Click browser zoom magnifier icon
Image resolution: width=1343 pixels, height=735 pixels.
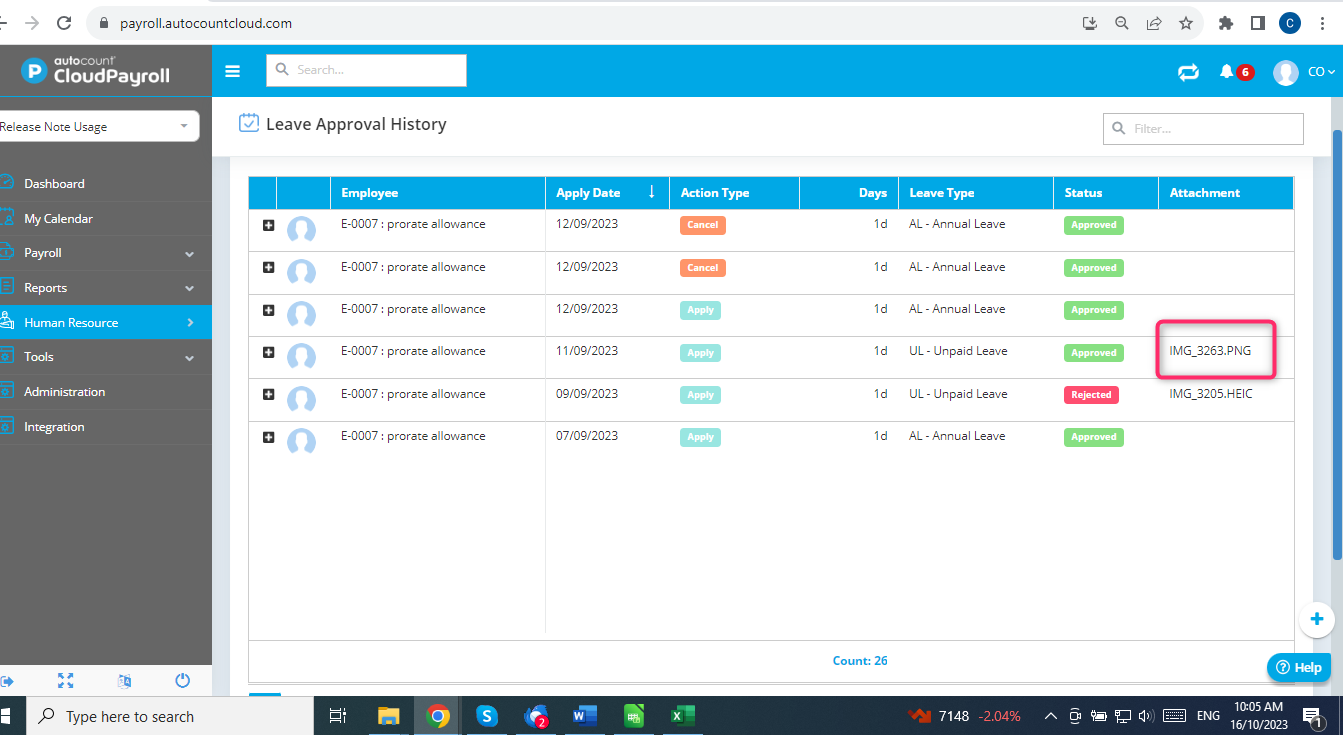(1122, 23)
